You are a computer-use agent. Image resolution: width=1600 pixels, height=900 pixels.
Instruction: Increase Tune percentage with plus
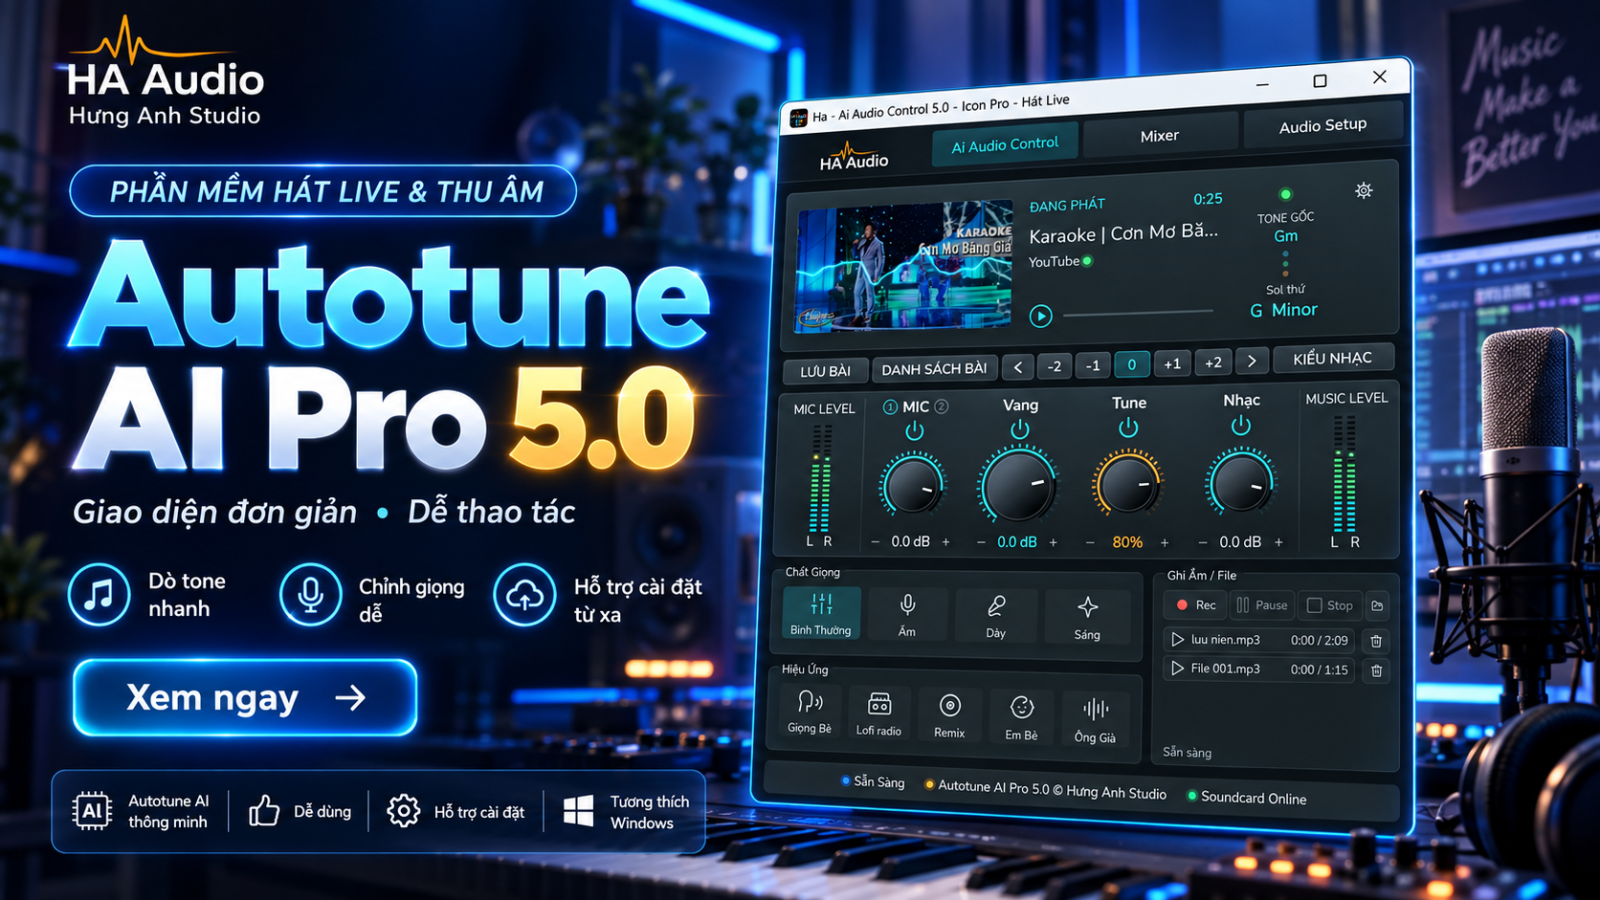coord(1164,542)
